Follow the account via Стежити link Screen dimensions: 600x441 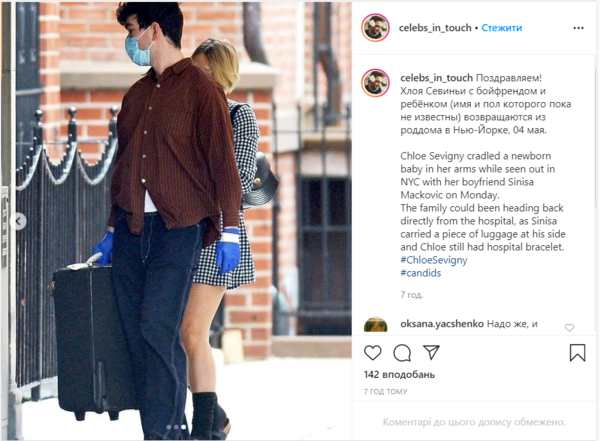click(x=502, y=28)
